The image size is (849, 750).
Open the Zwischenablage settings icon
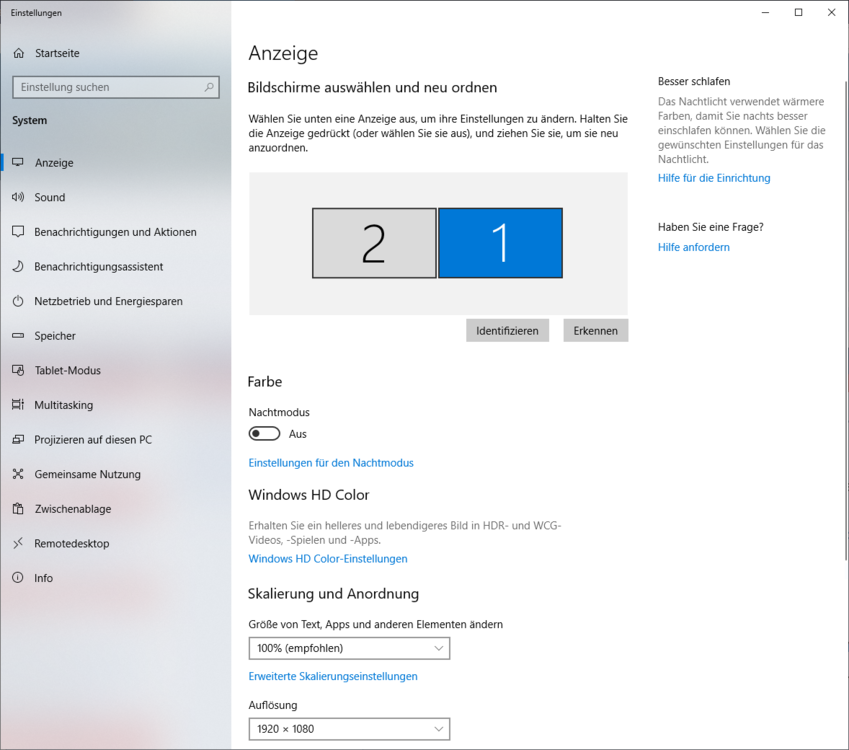click(x=19, y=509)
